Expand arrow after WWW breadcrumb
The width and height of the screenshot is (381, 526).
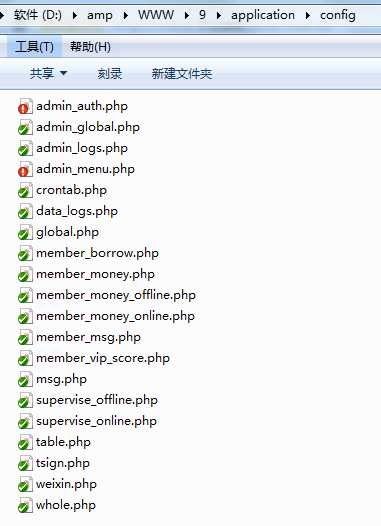187,15
